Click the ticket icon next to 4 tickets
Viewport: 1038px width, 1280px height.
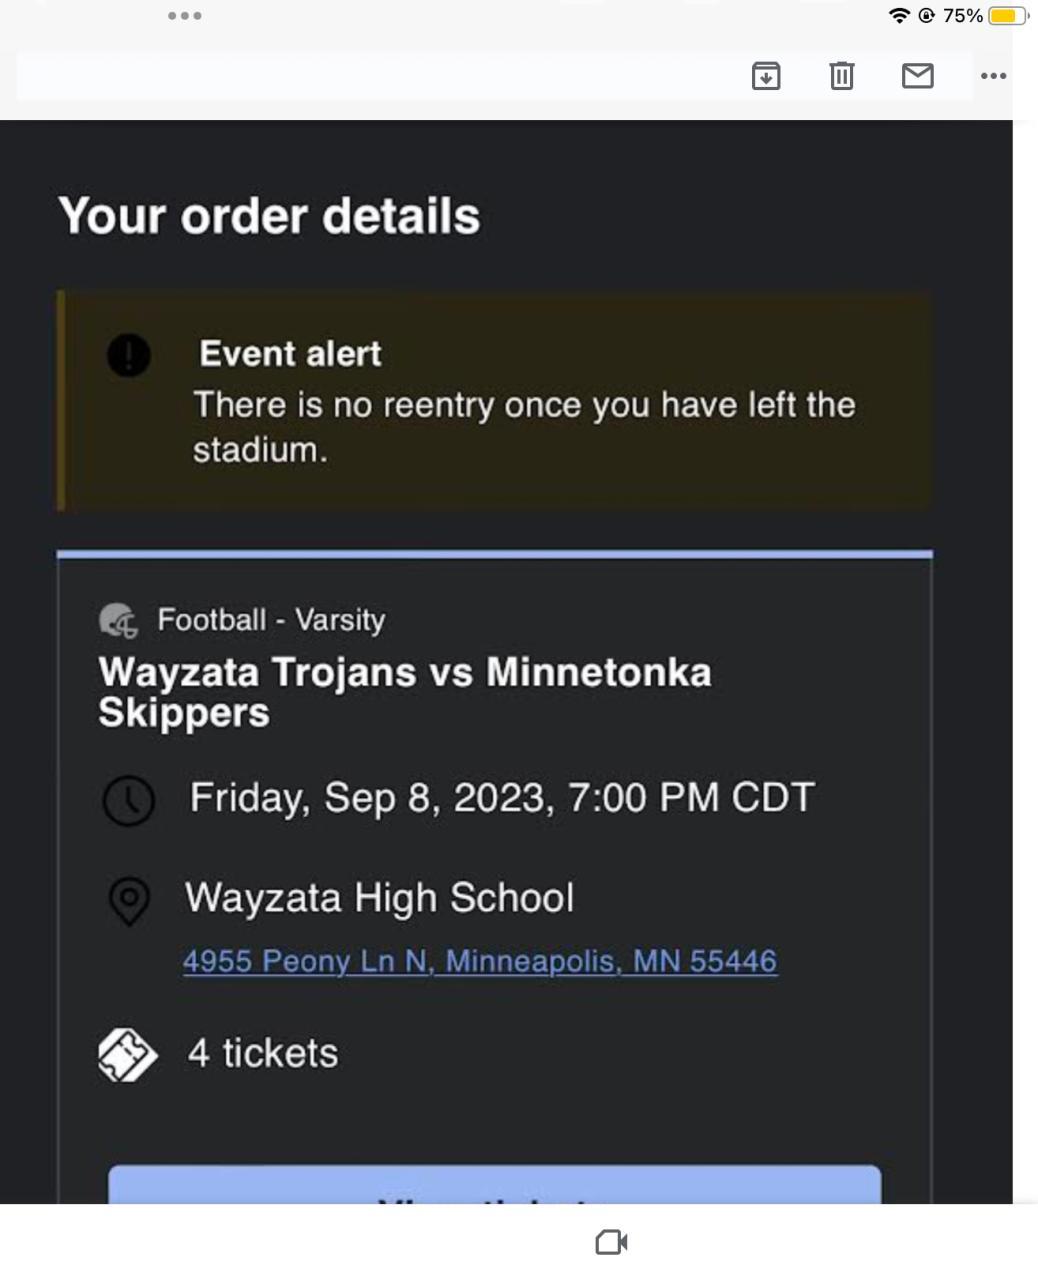[128, 1055]
